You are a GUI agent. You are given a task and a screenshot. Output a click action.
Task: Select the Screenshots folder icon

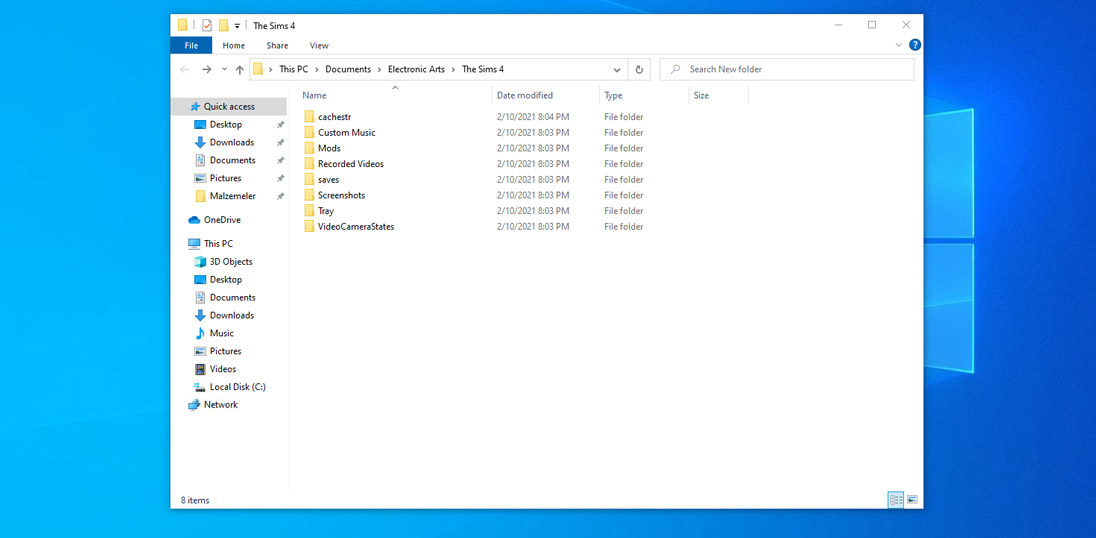pos(310,195)
